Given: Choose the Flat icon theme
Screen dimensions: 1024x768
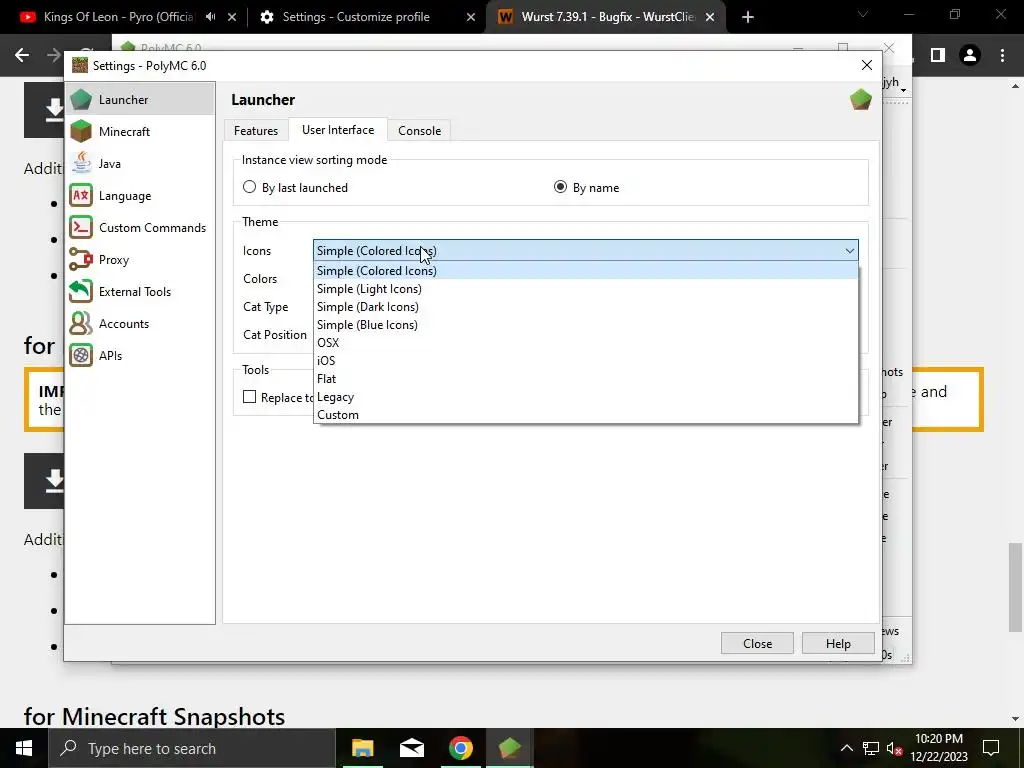Looking at the screenshot, I should click(x=586, y=379).
